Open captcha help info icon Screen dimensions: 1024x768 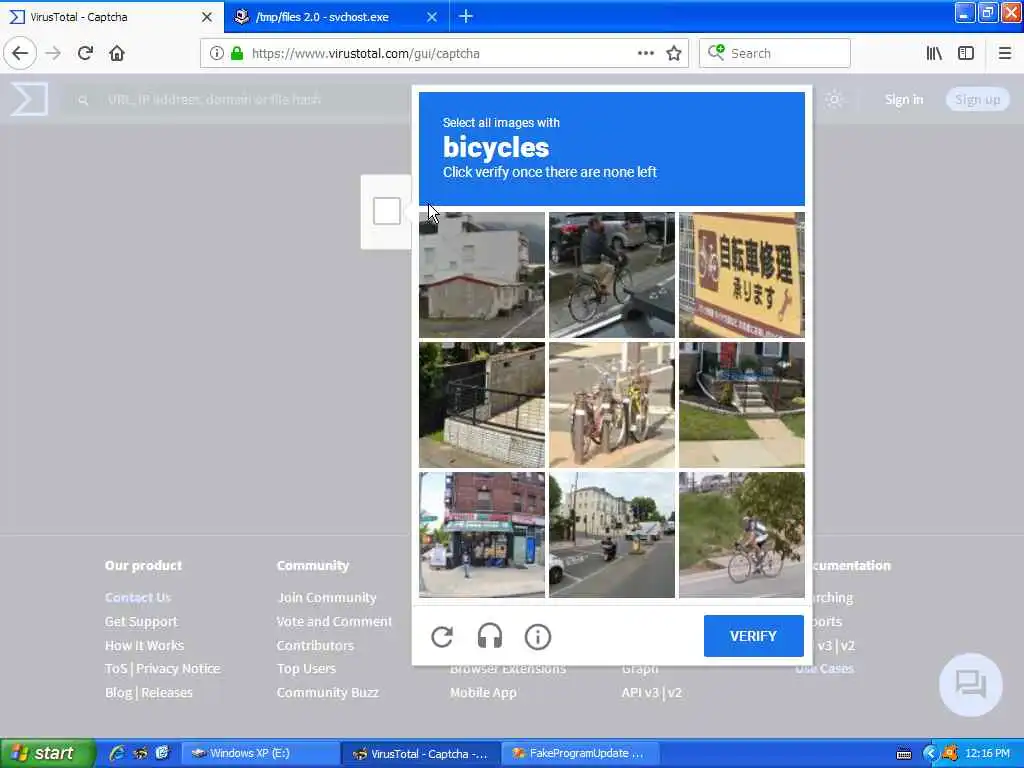click(537, 637)
